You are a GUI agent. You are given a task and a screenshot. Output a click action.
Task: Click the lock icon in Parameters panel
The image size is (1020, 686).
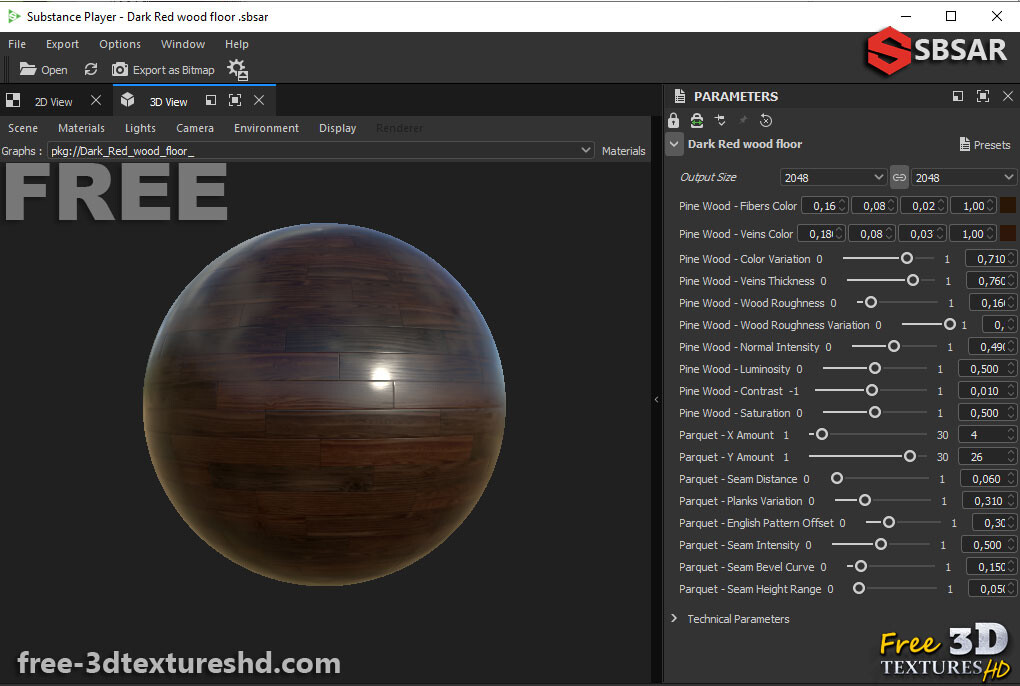coord(673,120)
